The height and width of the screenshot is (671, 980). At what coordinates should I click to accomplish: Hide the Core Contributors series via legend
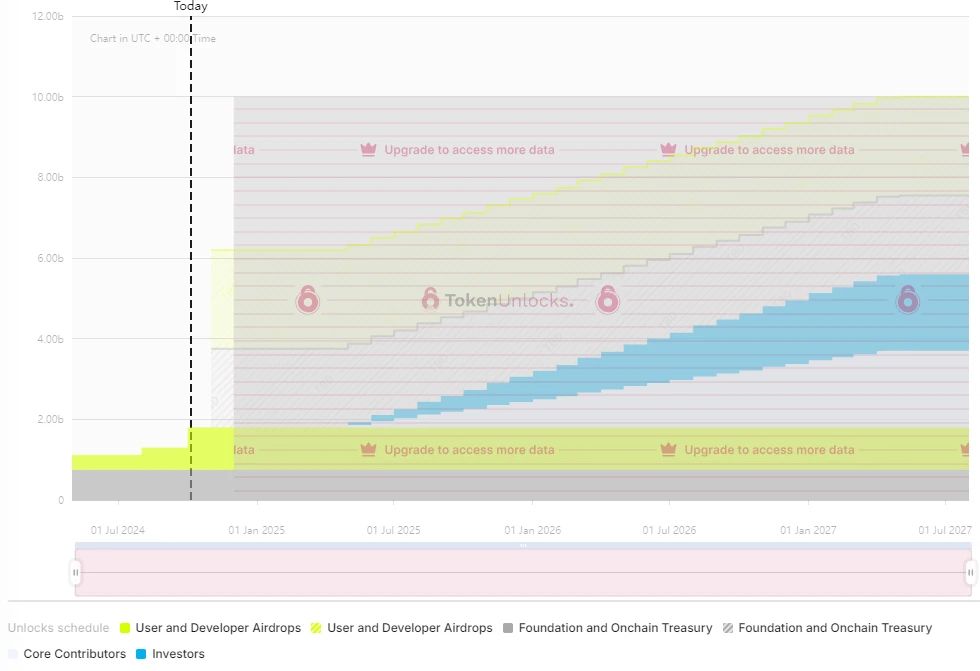click(74, 654)
